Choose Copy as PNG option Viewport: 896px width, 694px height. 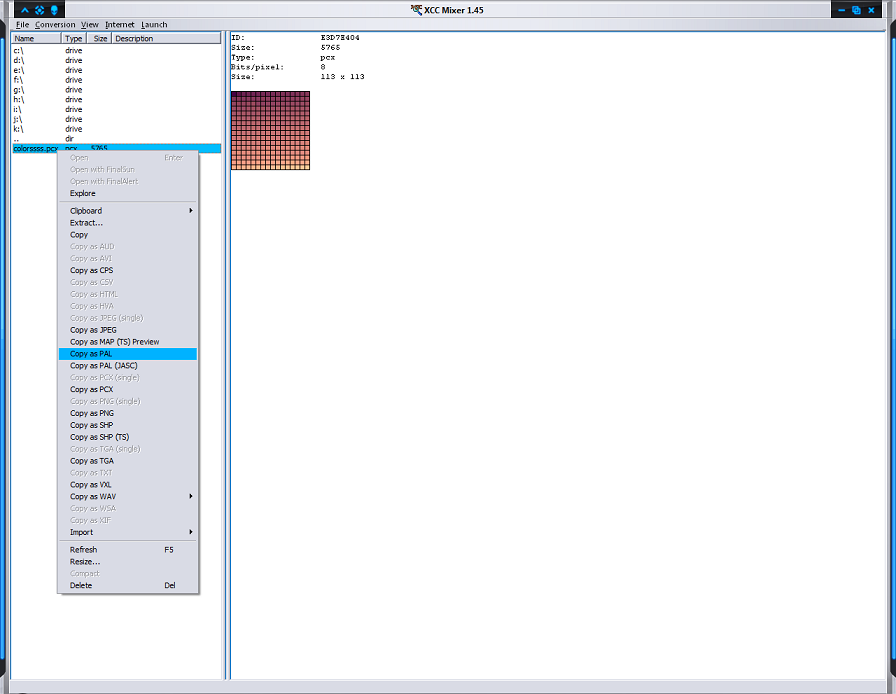pyautogui.click(x=91, y=413)
